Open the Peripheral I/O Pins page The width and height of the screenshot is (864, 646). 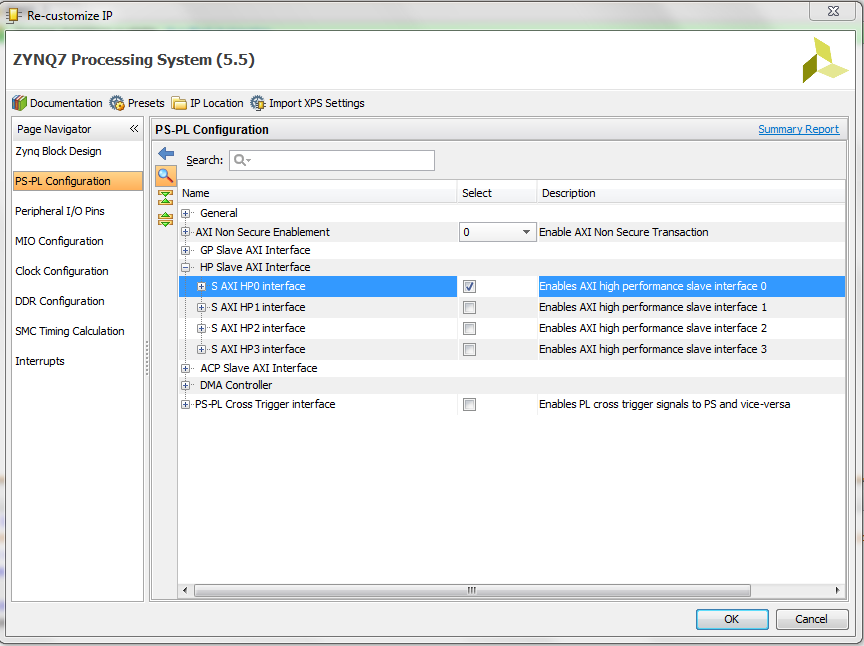click(60, 211)
